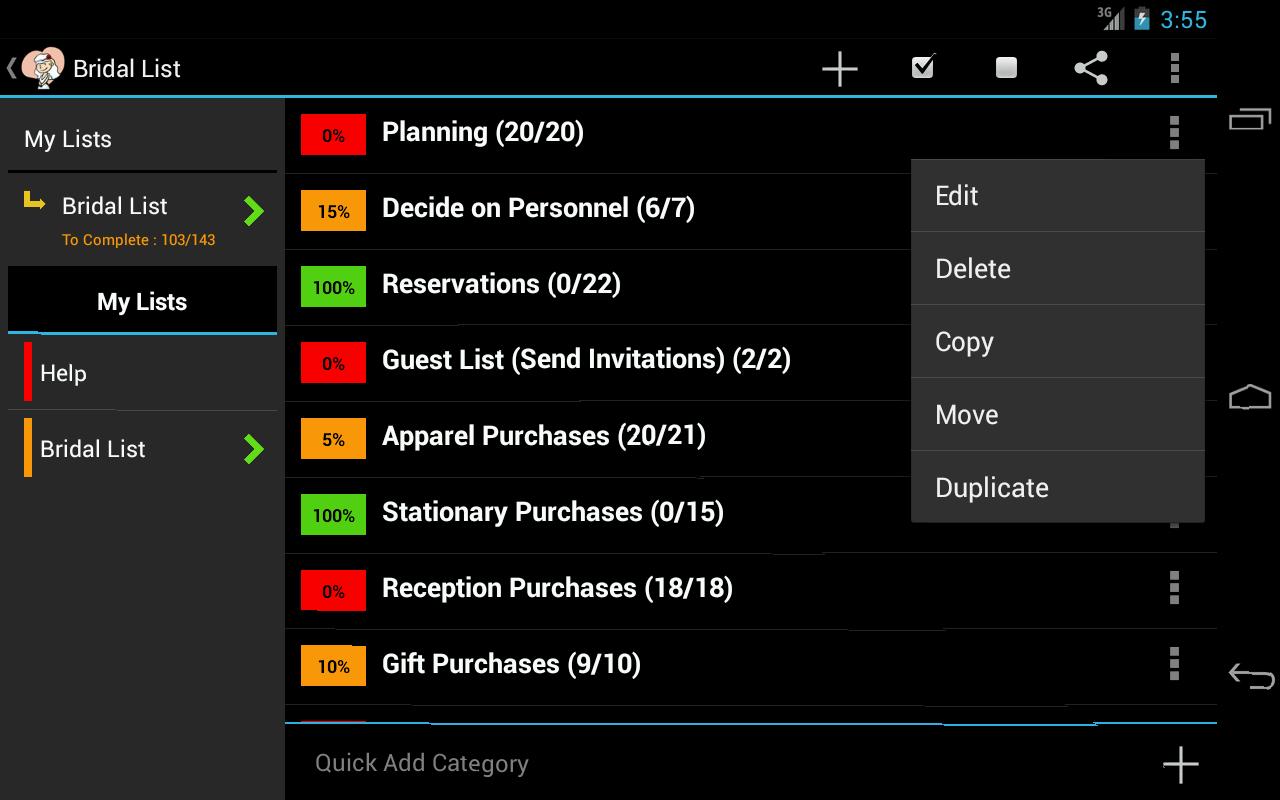This screenshot has height=800, width=1280.
Task: Open the three-dot menu for Gift Purchases
Action: point(1174,664)
